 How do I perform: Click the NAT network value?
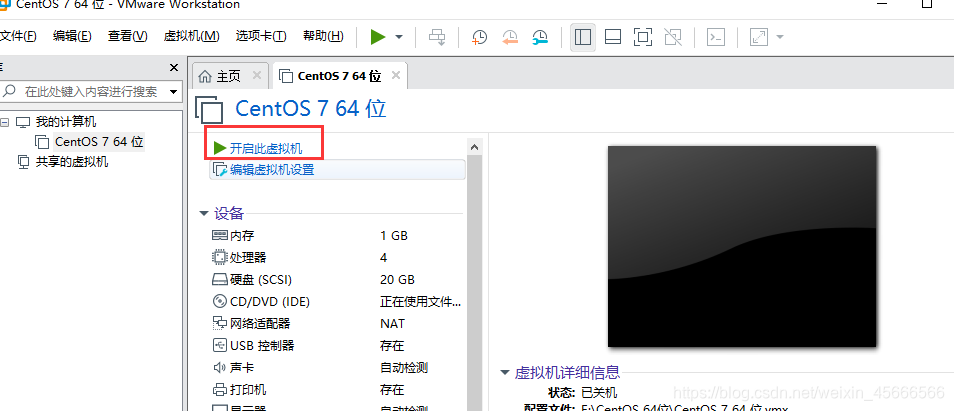click(392, 323)
